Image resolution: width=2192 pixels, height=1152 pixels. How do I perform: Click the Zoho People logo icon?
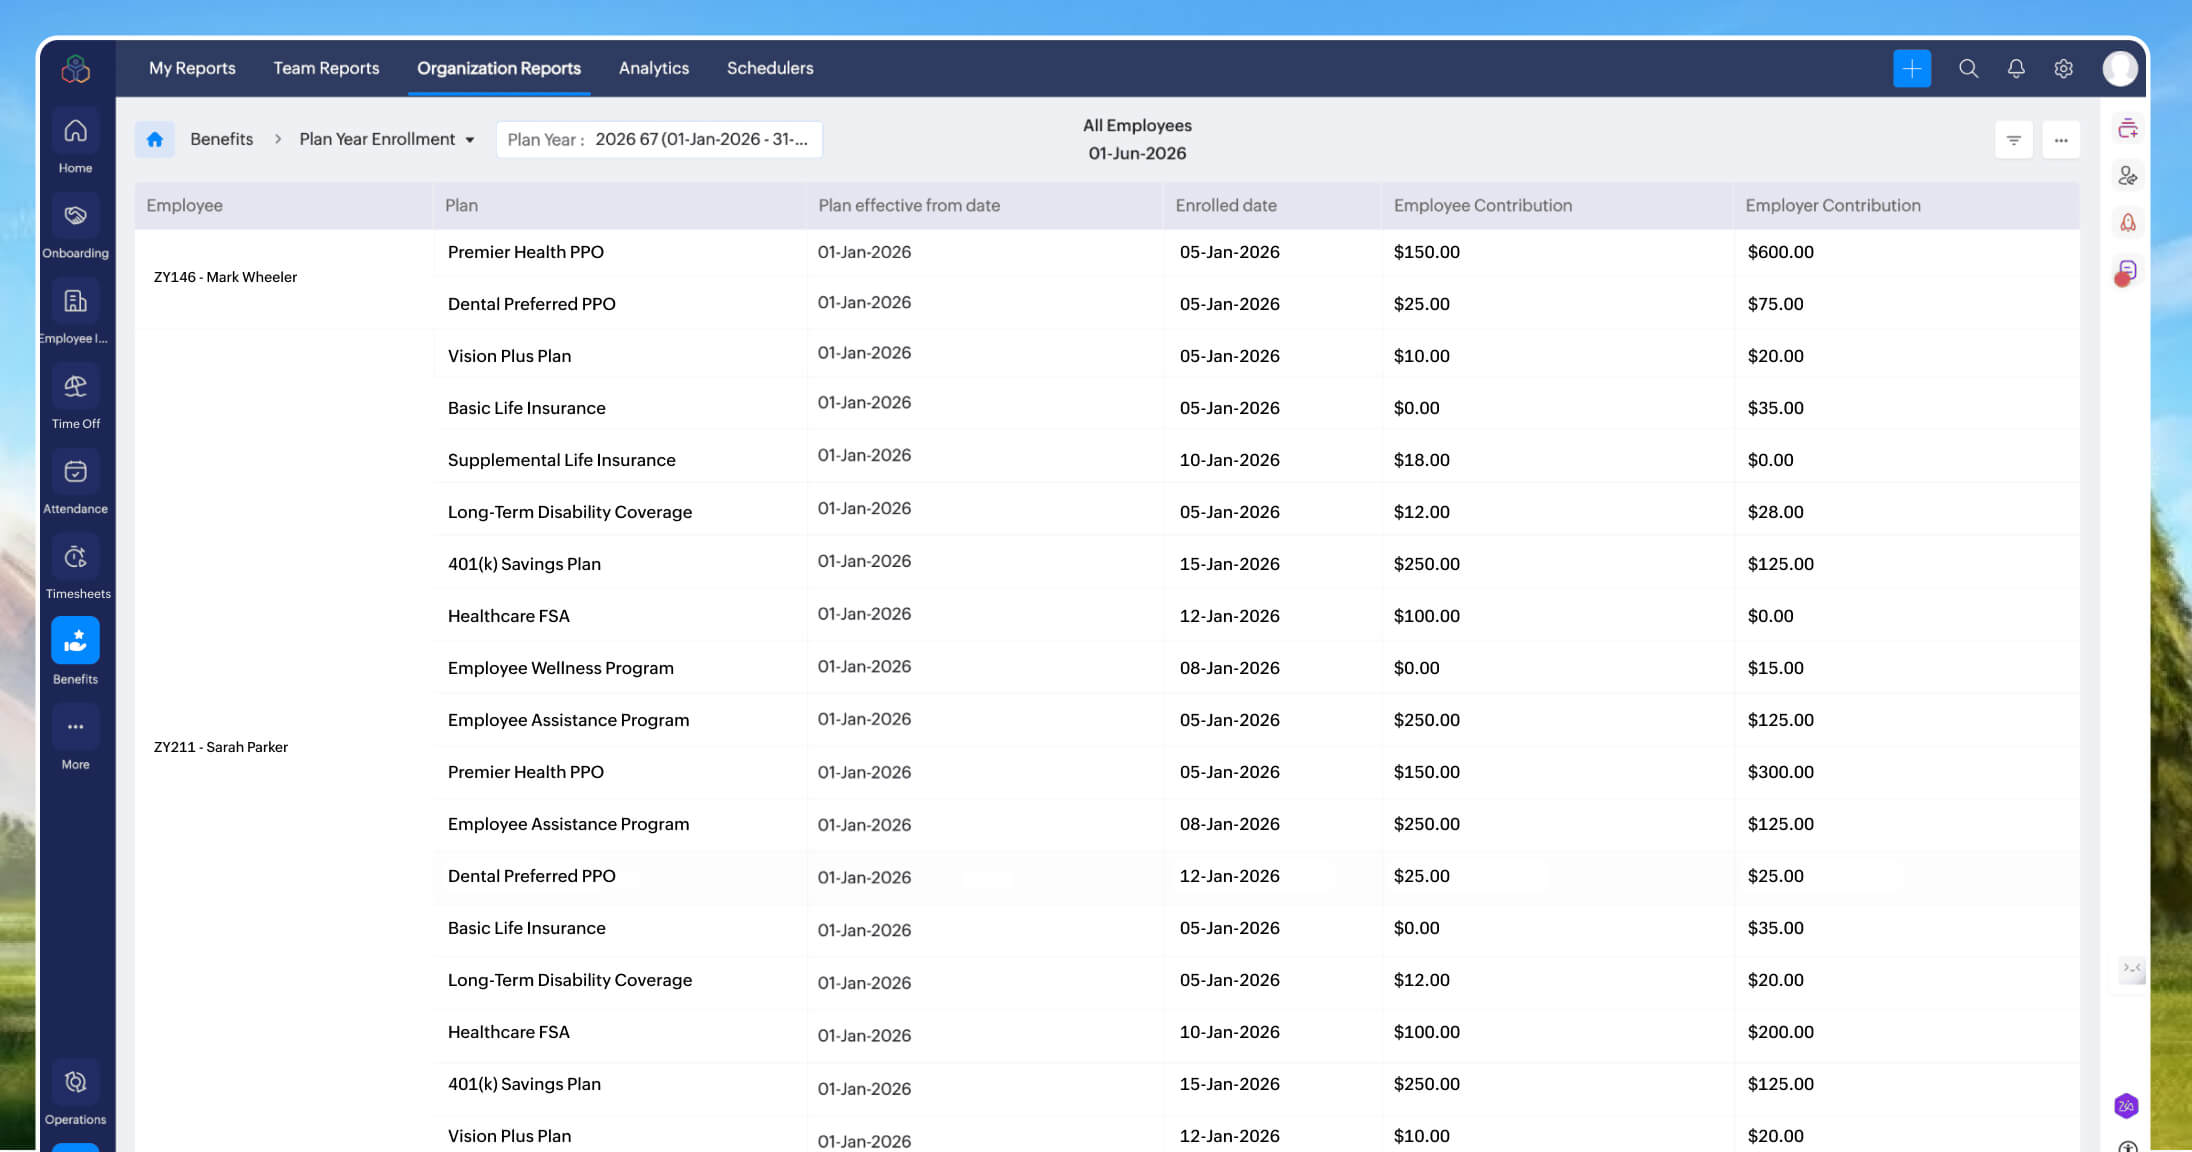tap(76, 68)
